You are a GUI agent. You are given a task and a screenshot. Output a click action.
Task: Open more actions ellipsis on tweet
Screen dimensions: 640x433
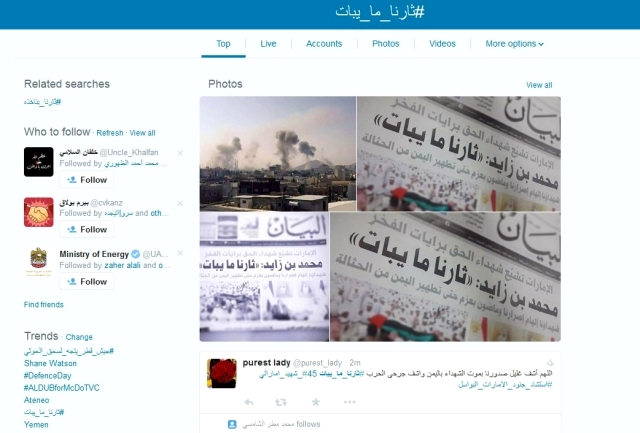349,402
